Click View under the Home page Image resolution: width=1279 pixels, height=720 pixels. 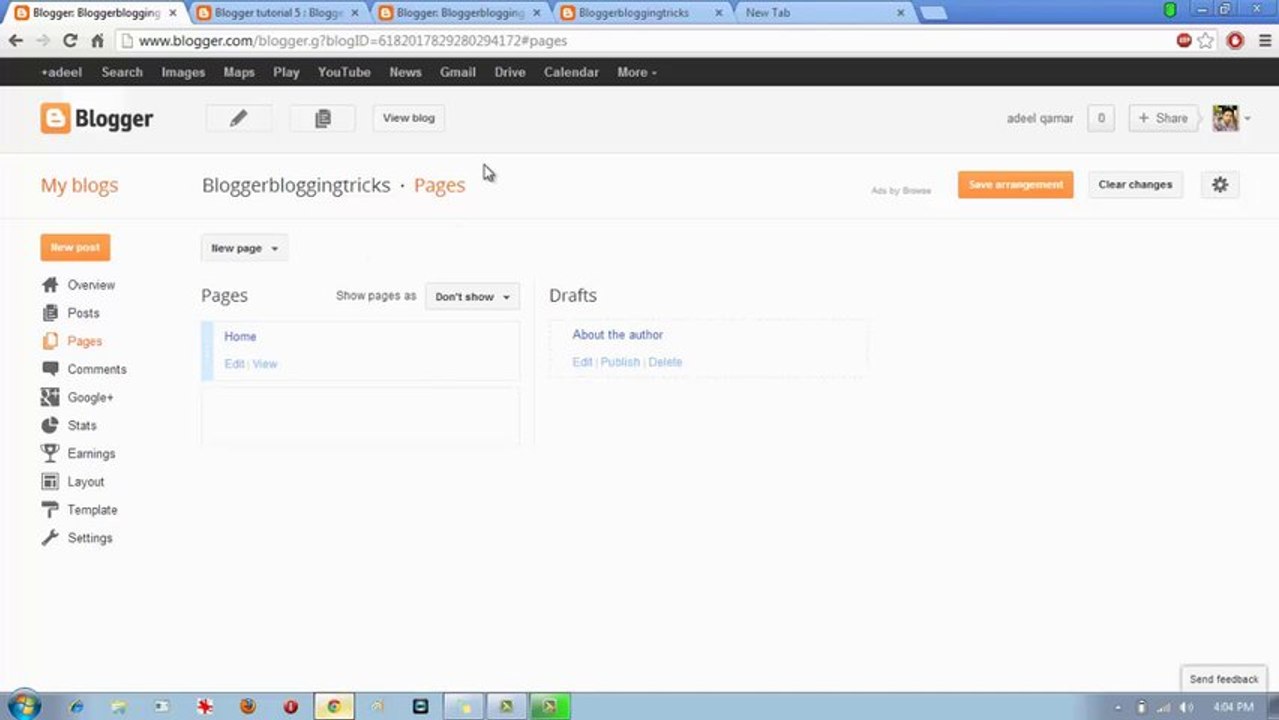point(265,364)
